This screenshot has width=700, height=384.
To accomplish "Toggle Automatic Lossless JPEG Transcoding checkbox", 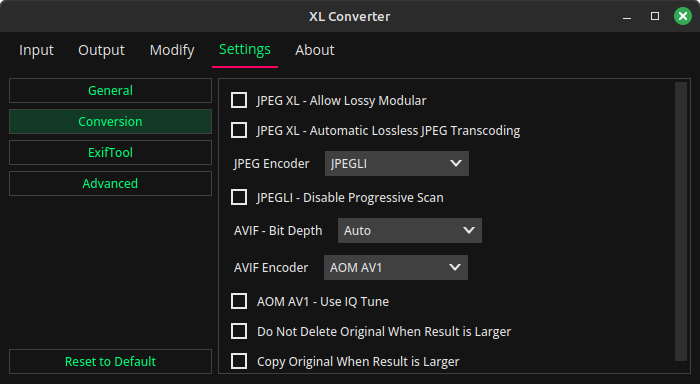I will tap(239, 130).
